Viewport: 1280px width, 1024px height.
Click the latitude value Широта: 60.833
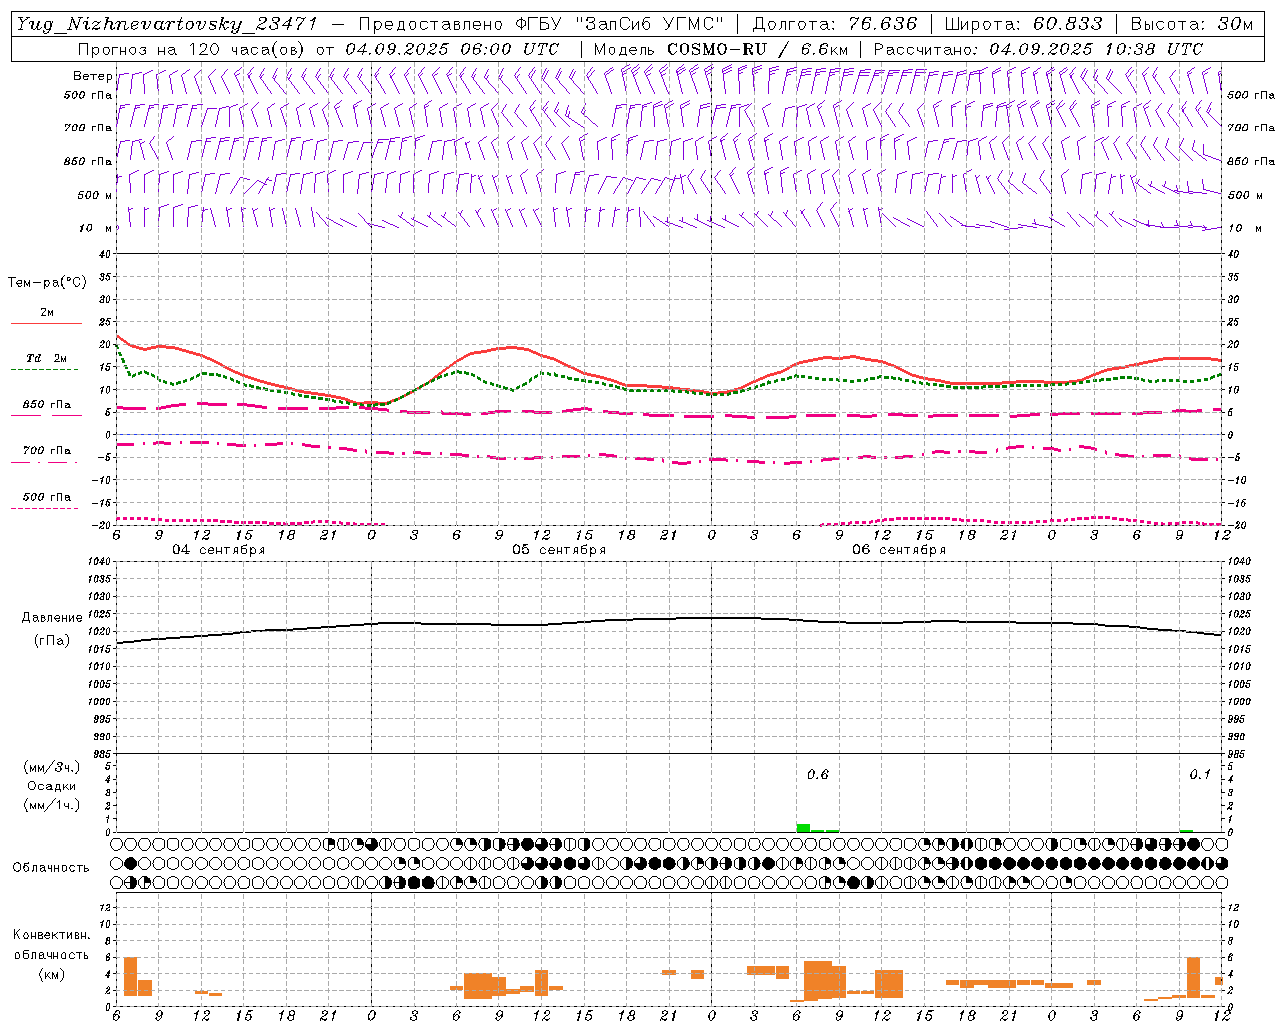click(x=1023, y=24)
